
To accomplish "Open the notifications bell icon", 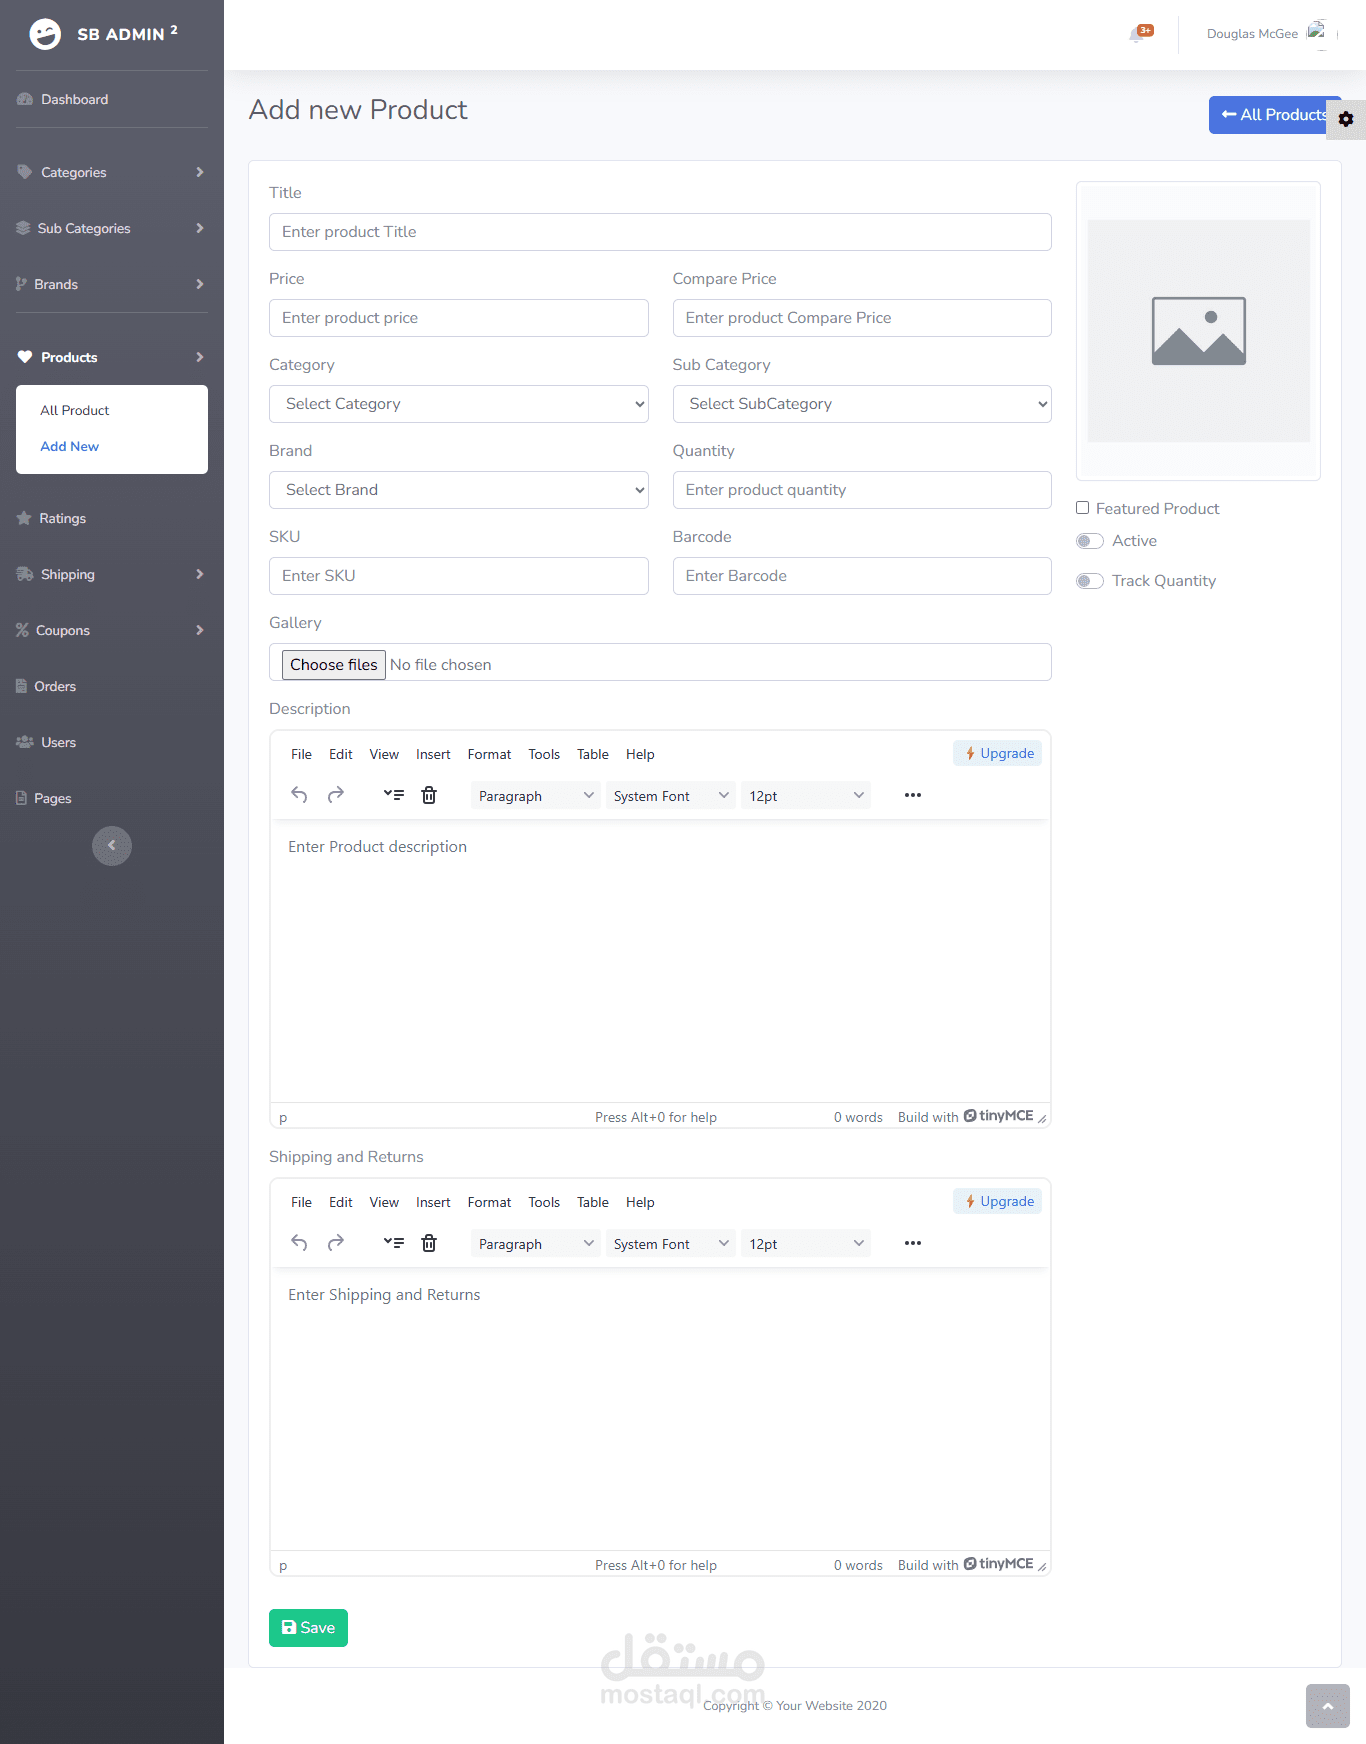I will coord(1138,34).
